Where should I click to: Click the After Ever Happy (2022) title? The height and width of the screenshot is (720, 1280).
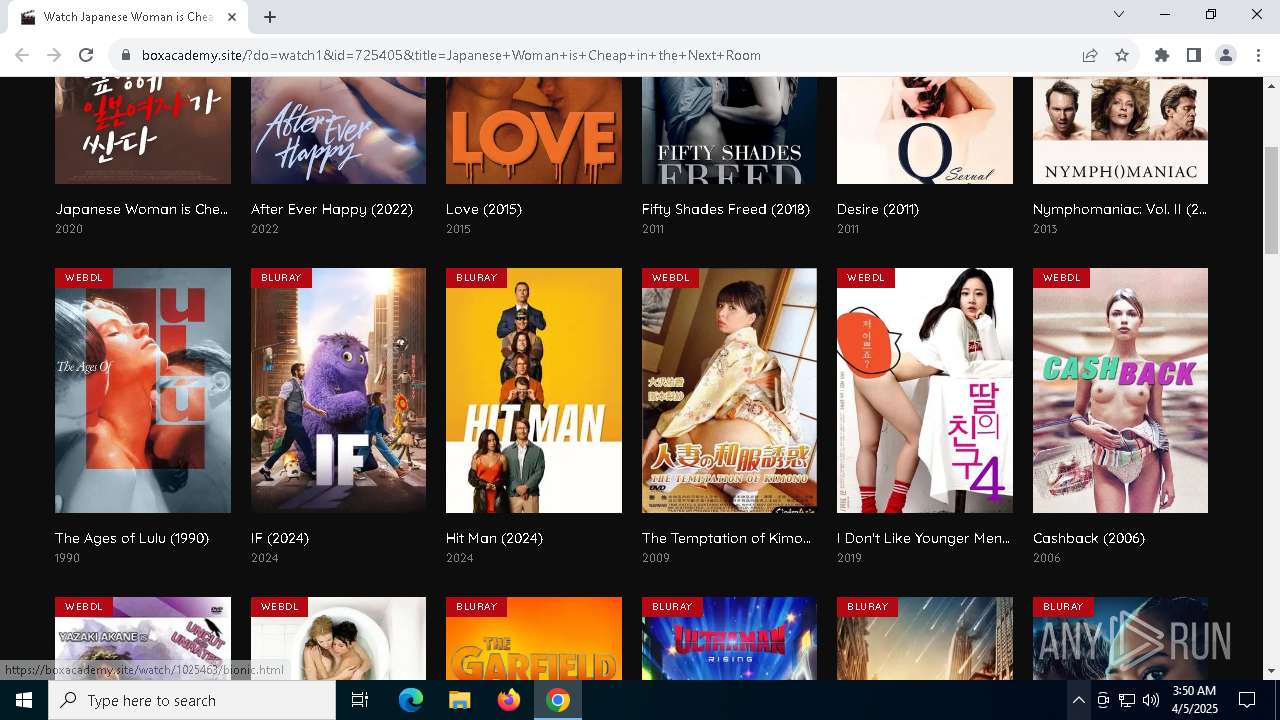coord(332,209)
